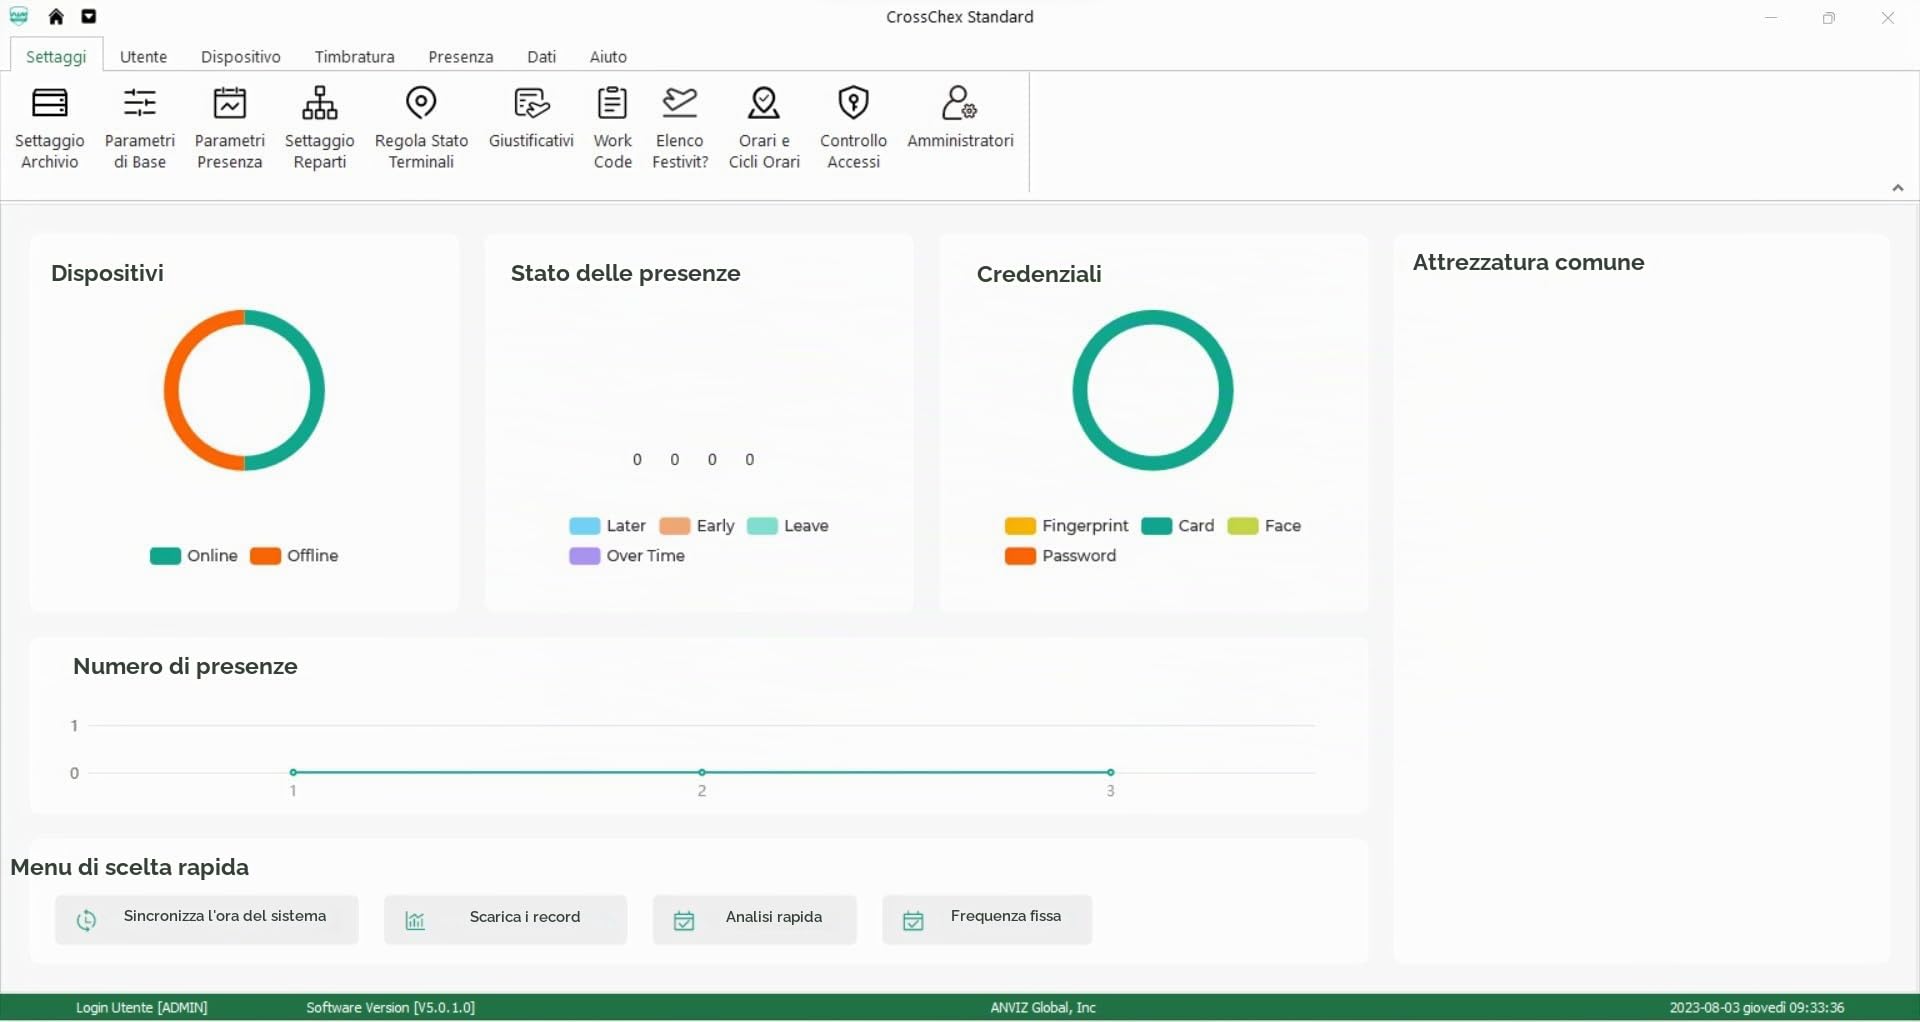Open Work Code settings
The image size is (1920, 1022).
pos(612,129)
